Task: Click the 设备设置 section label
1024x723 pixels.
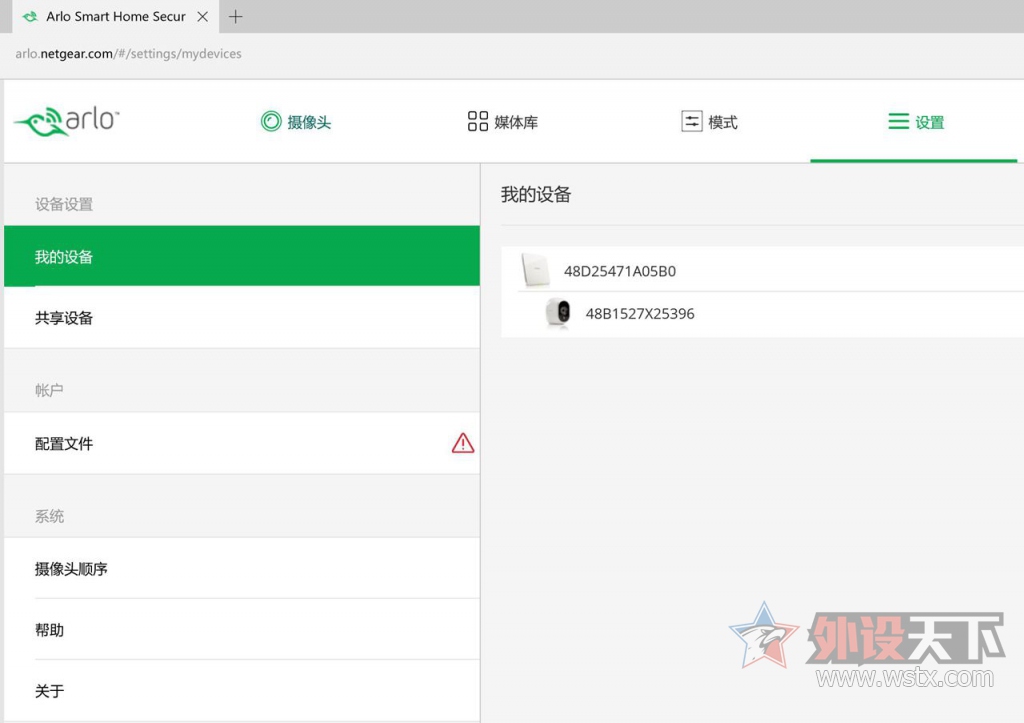Action: [x=63, y=204]
